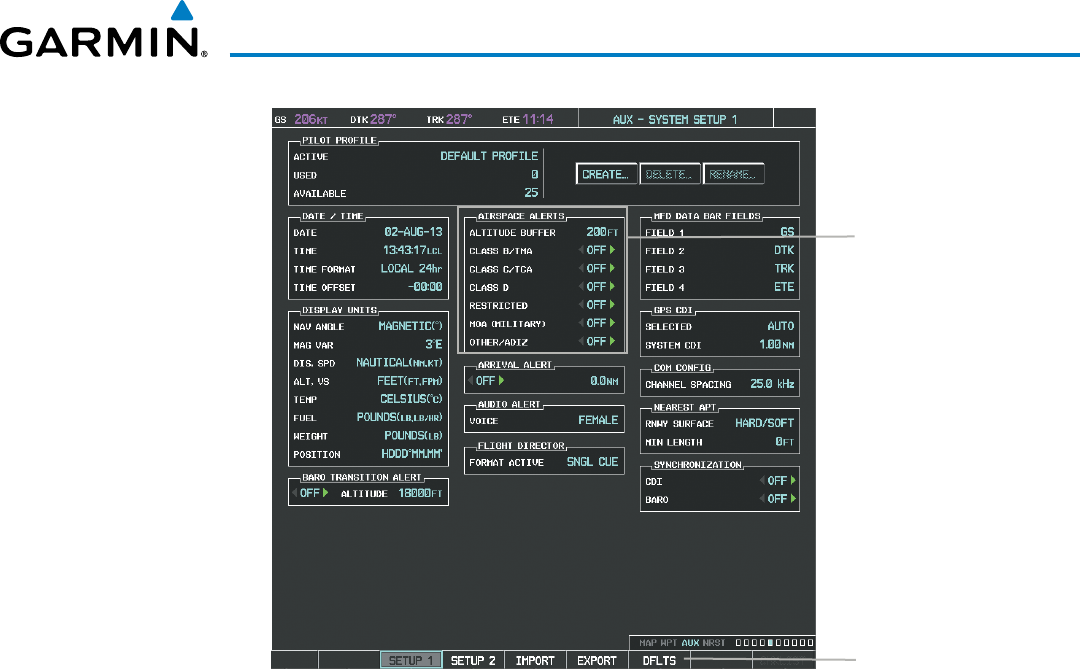Switch to the SETUP 2 softkey
Viewport: 1080px width, 669px height.
[473, 661]
